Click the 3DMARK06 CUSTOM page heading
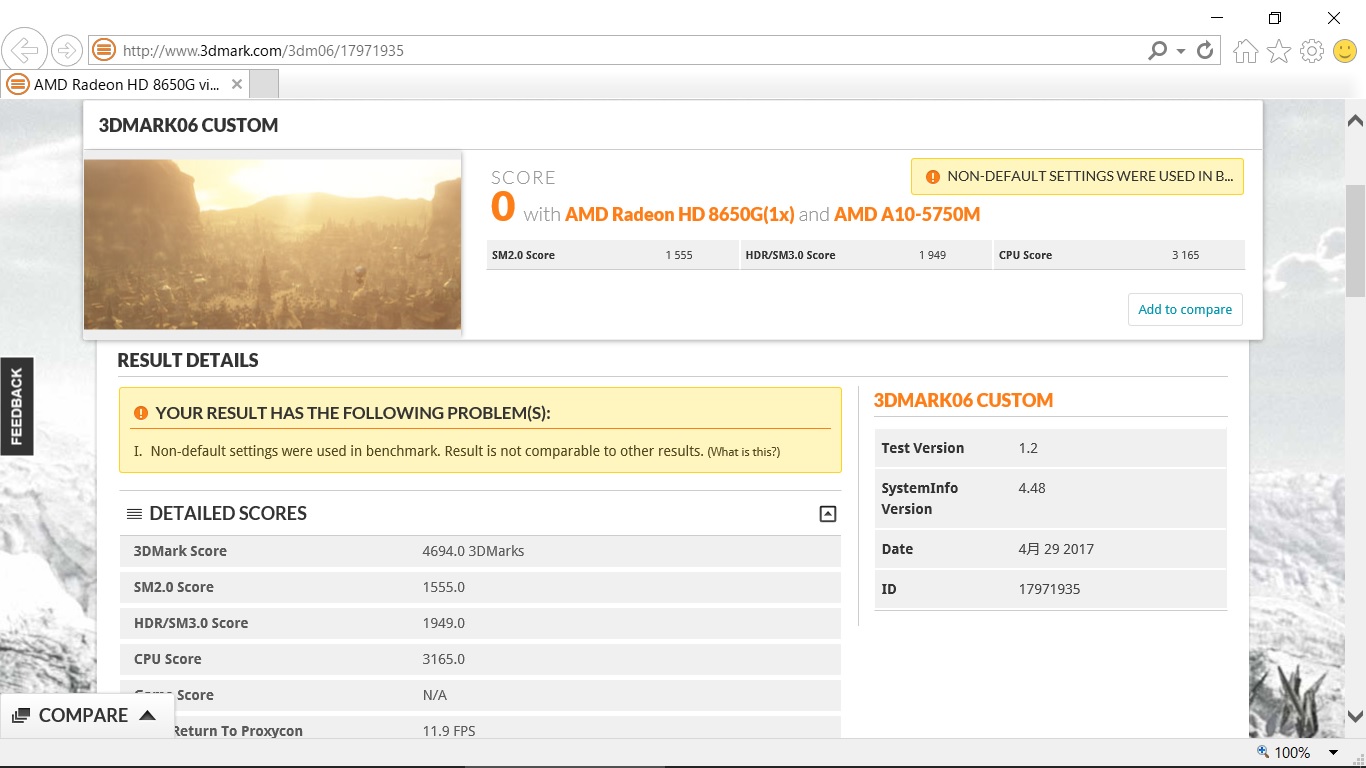 (188, 125)
